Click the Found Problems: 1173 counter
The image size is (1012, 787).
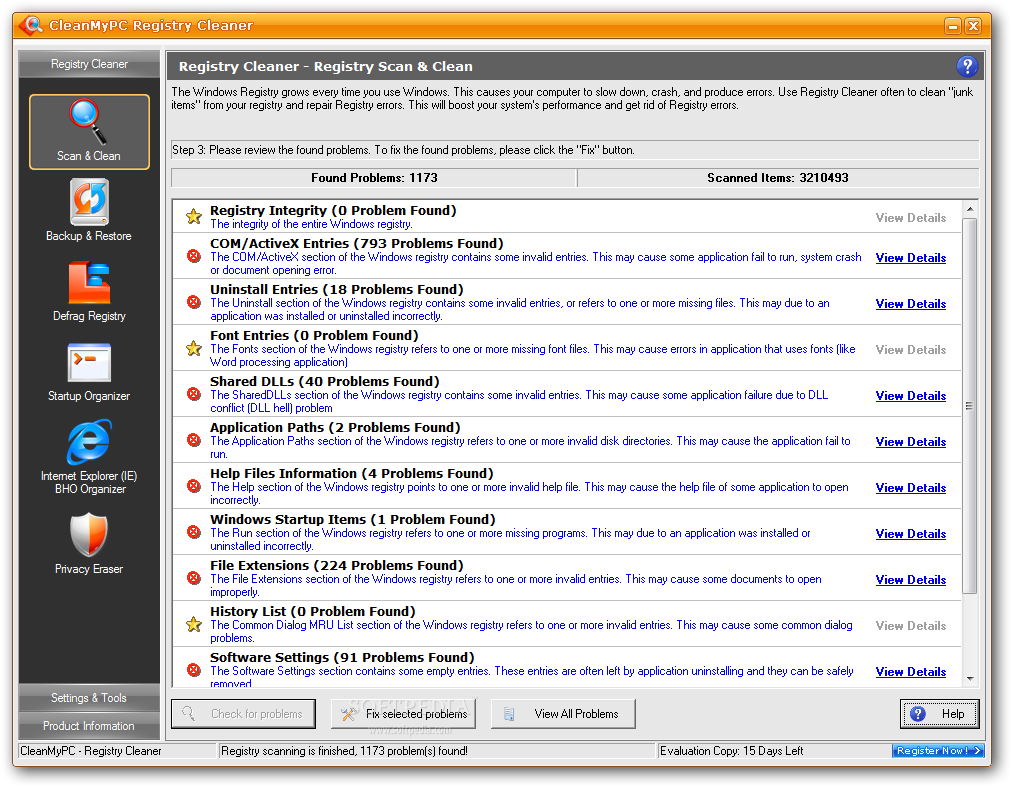374,178
